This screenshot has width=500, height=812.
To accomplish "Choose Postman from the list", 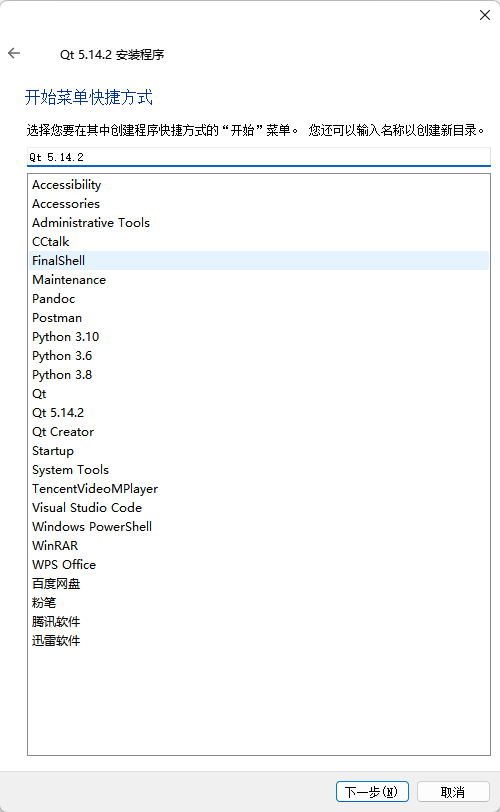I will click(259, 317).
